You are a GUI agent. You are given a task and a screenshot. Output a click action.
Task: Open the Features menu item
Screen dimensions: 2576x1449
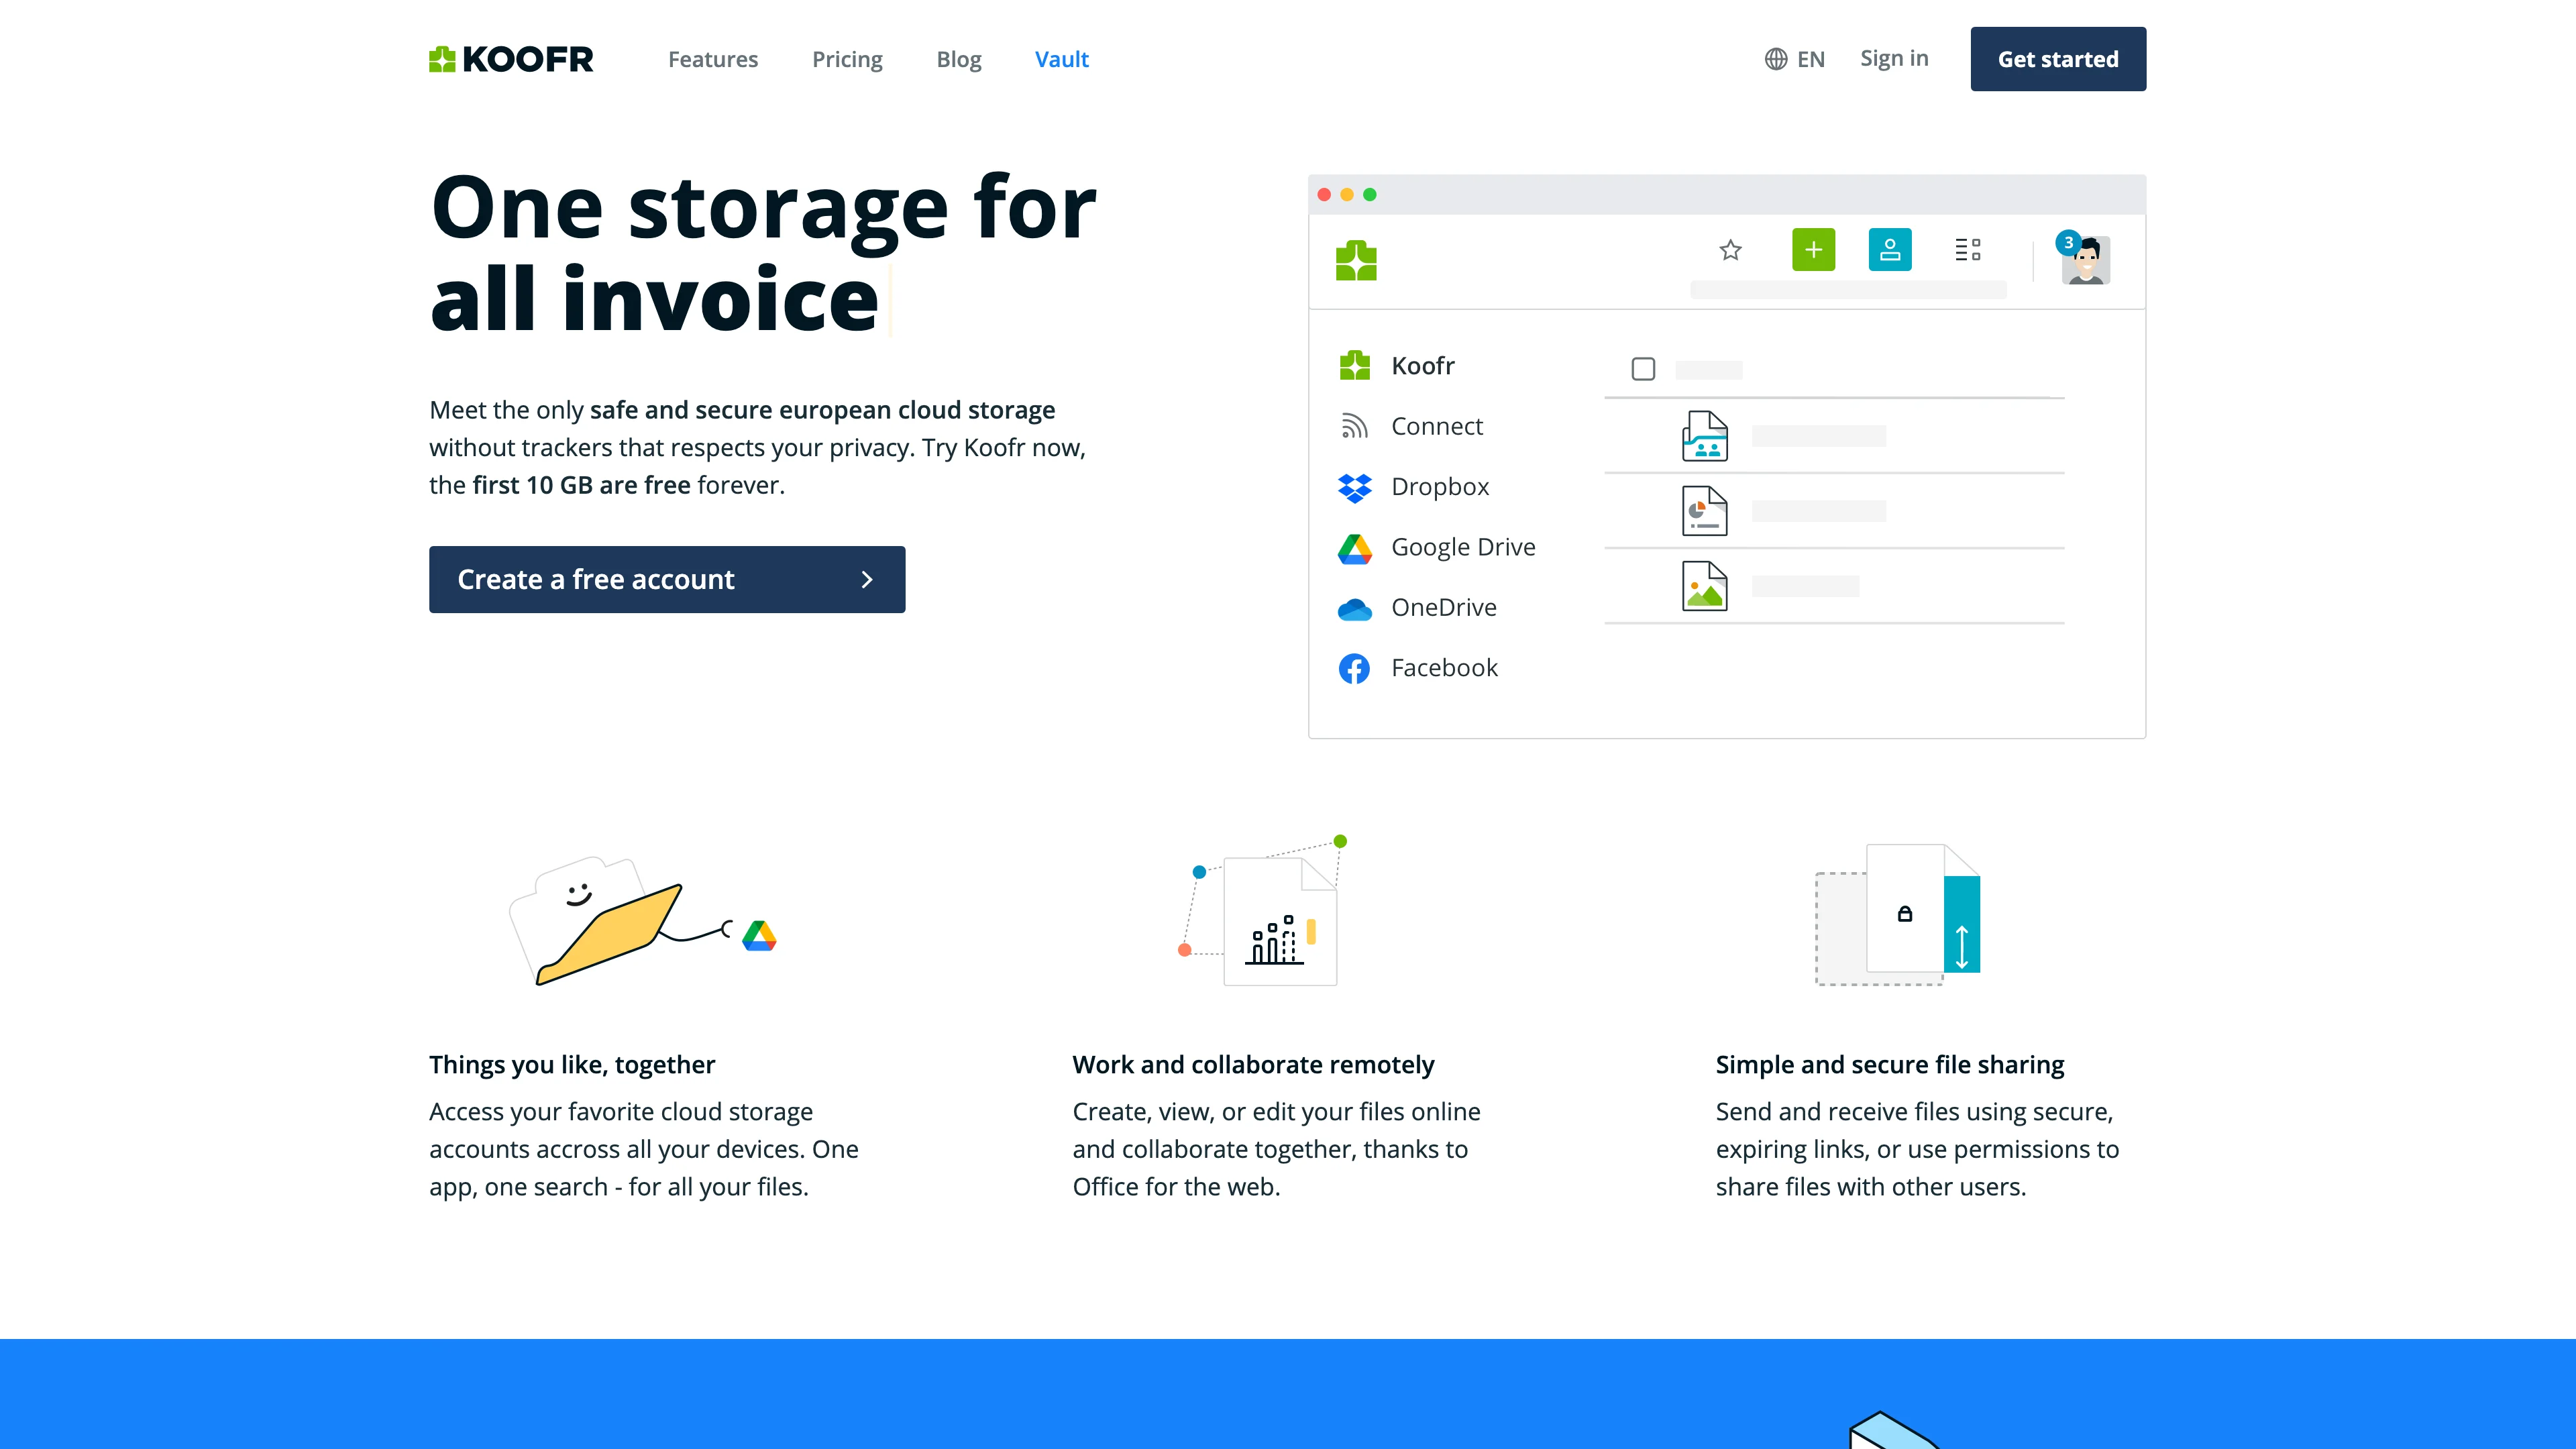[713, 59]
